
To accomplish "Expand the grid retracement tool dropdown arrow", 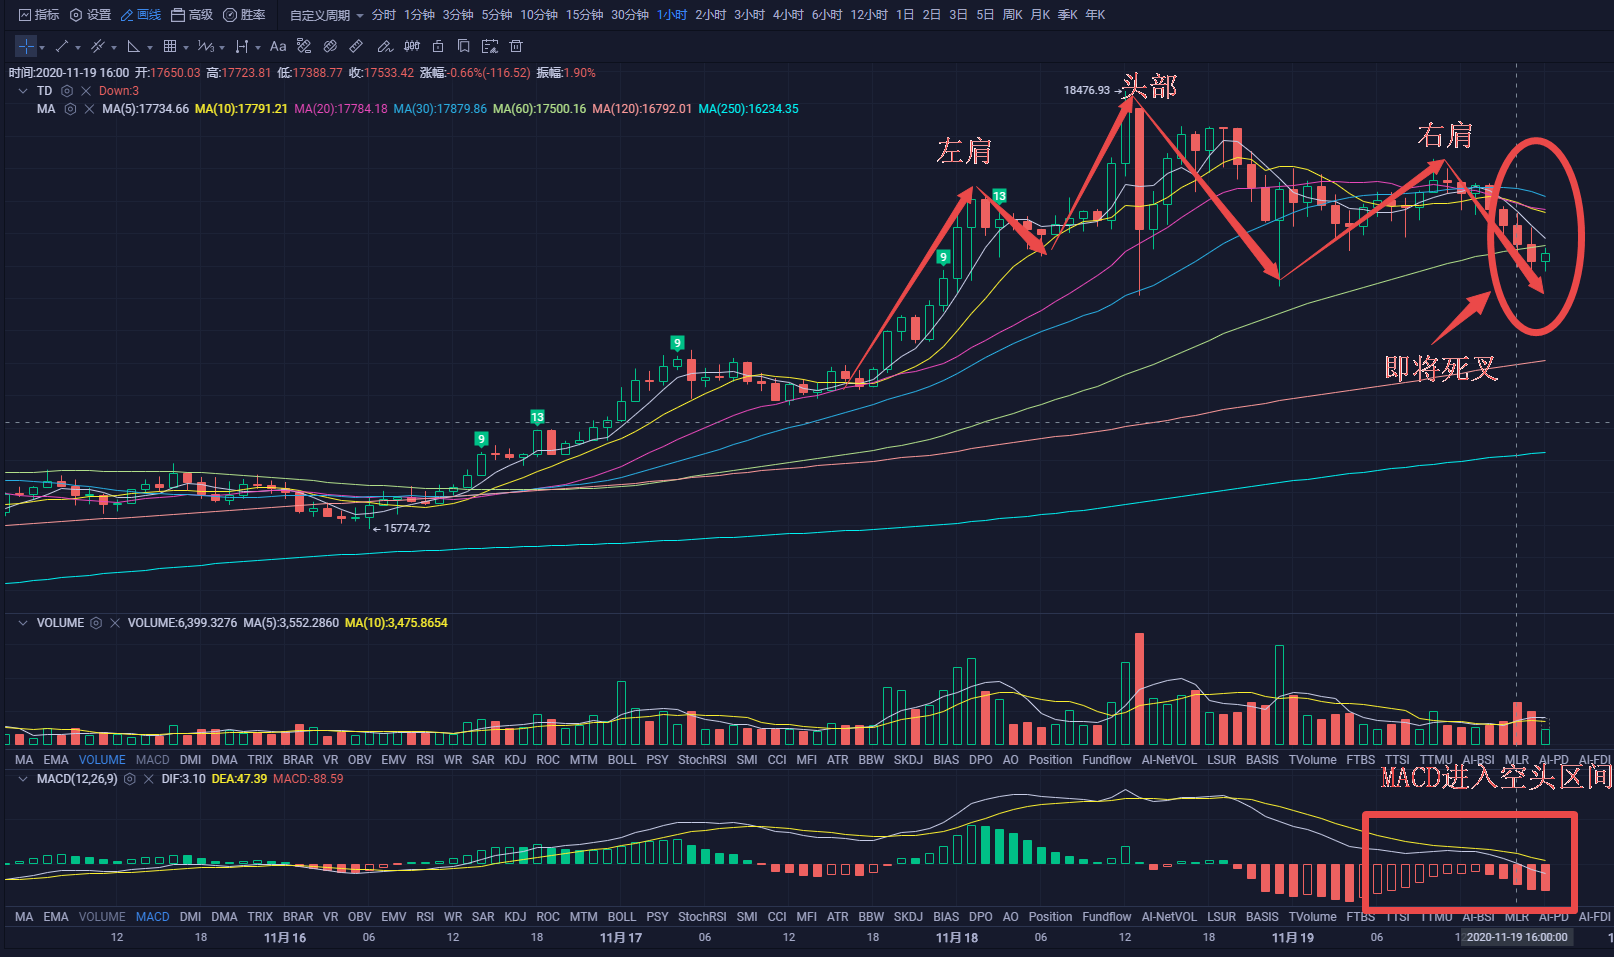I will (x=186, y=47).
